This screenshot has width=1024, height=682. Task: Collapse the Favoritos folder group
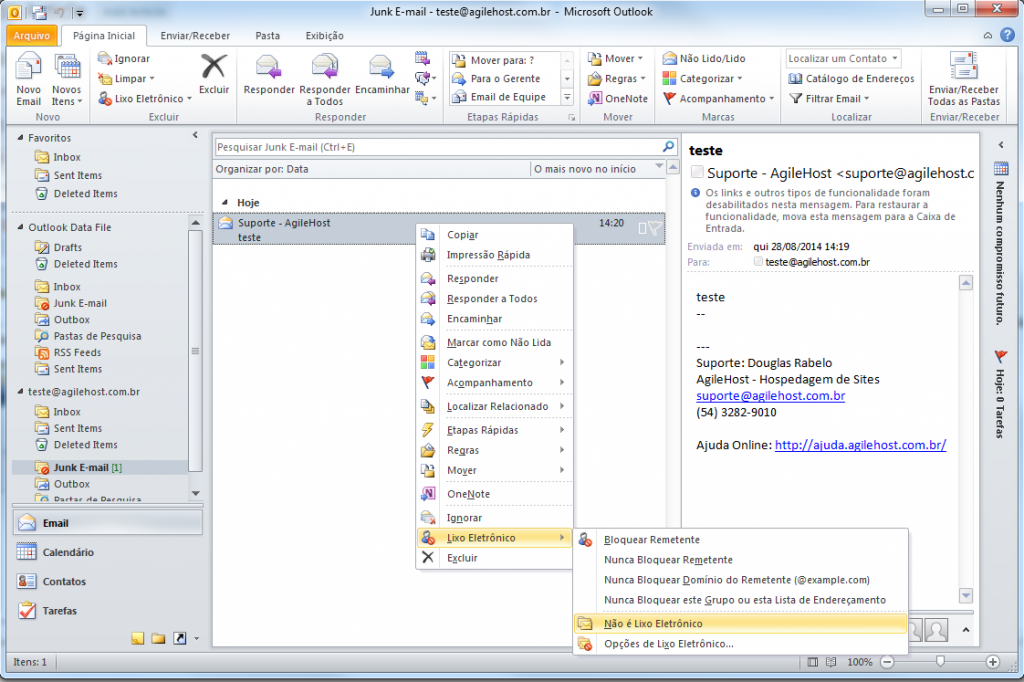click(20, 138)
